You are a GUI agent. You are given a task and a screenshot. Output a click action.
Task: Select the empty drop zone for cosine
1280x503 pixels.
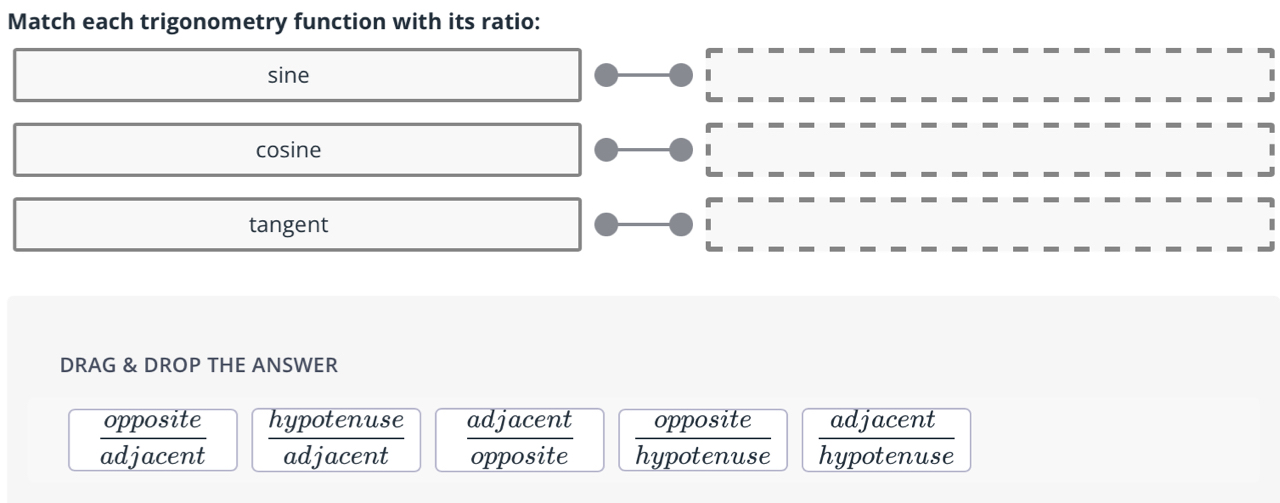pos(989,150)
